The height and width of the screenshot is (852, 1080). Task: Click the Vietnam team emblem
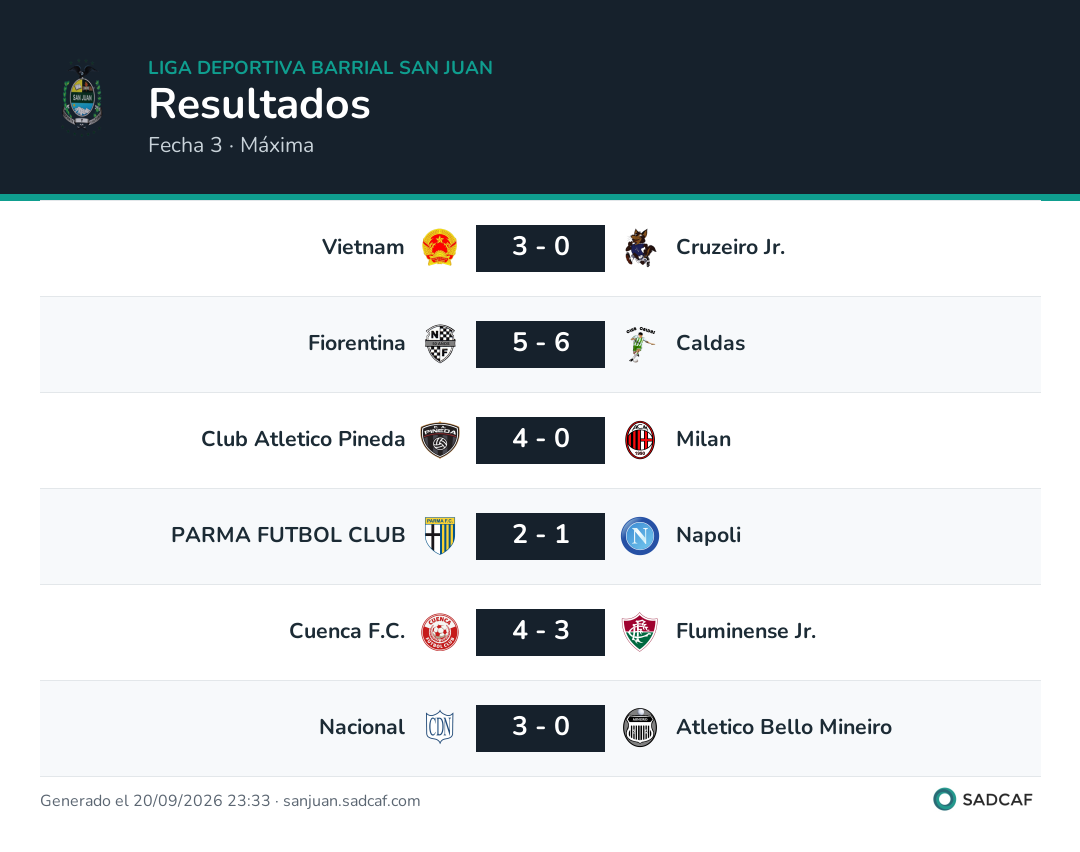coord(439,247)
